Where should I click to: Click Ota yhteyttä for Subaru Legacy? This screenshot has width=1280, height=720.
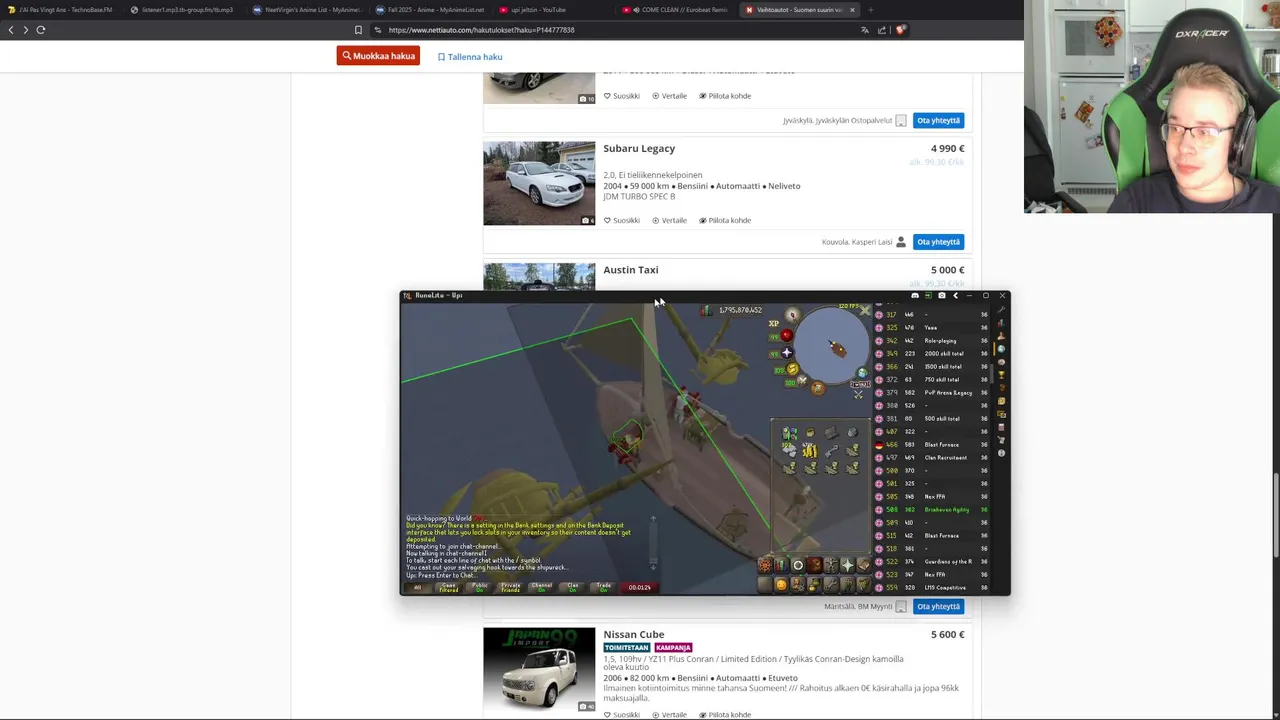(939, 241)
